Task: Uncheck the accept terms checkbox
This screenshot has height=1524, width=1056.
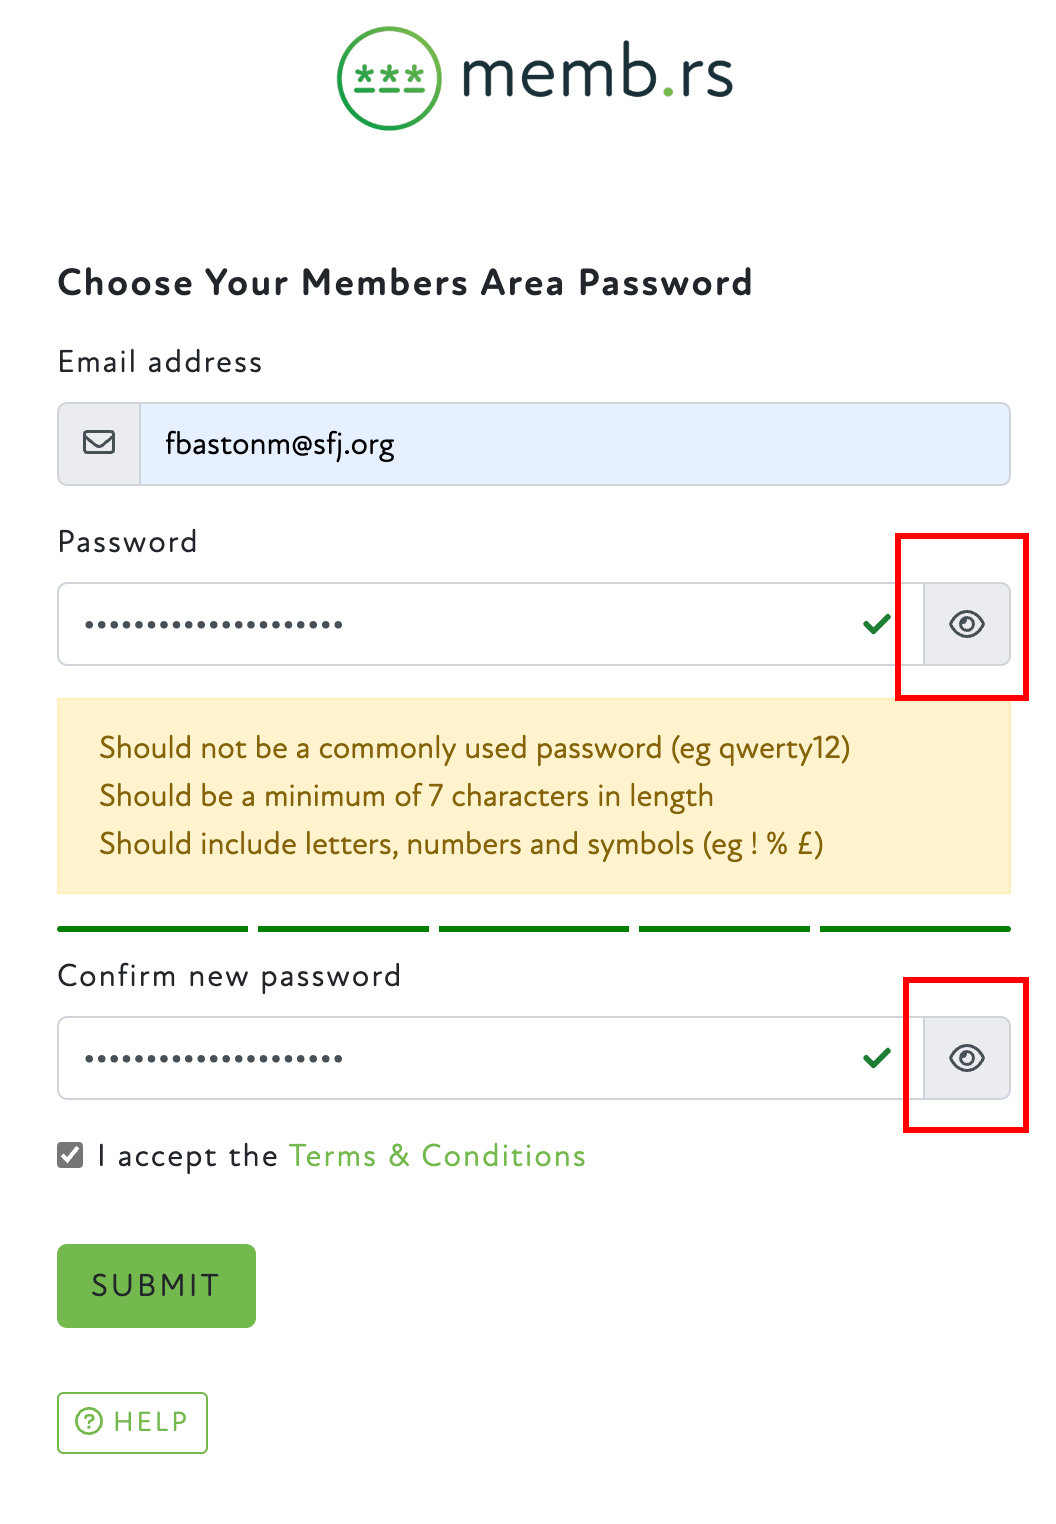Action: [71, 1156]
